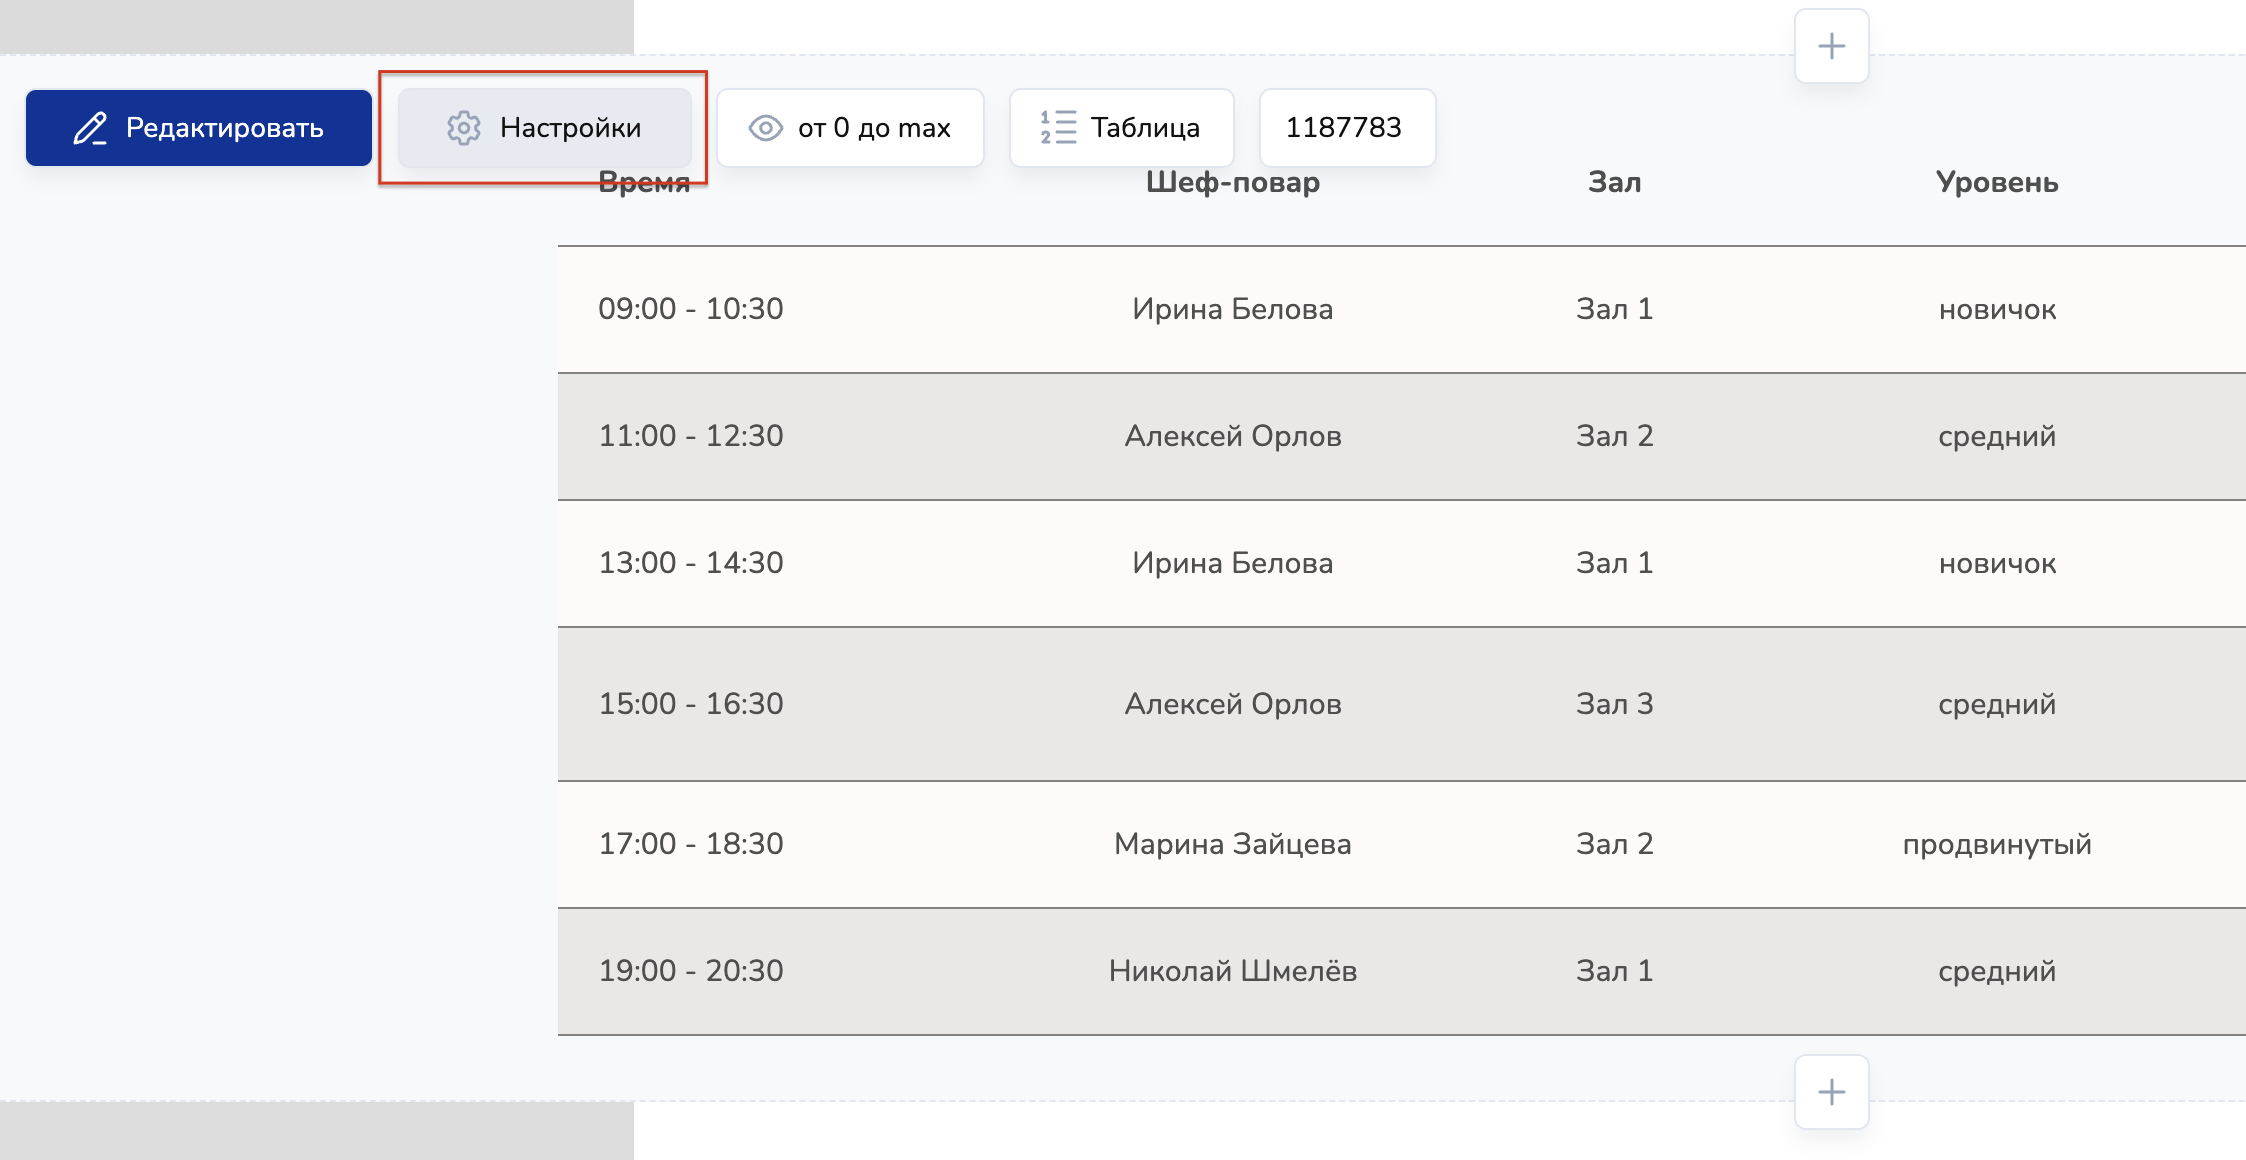This screenshot has height=1160, width=2246.
Task: Click the Уровень column header
Action: 1997,182
